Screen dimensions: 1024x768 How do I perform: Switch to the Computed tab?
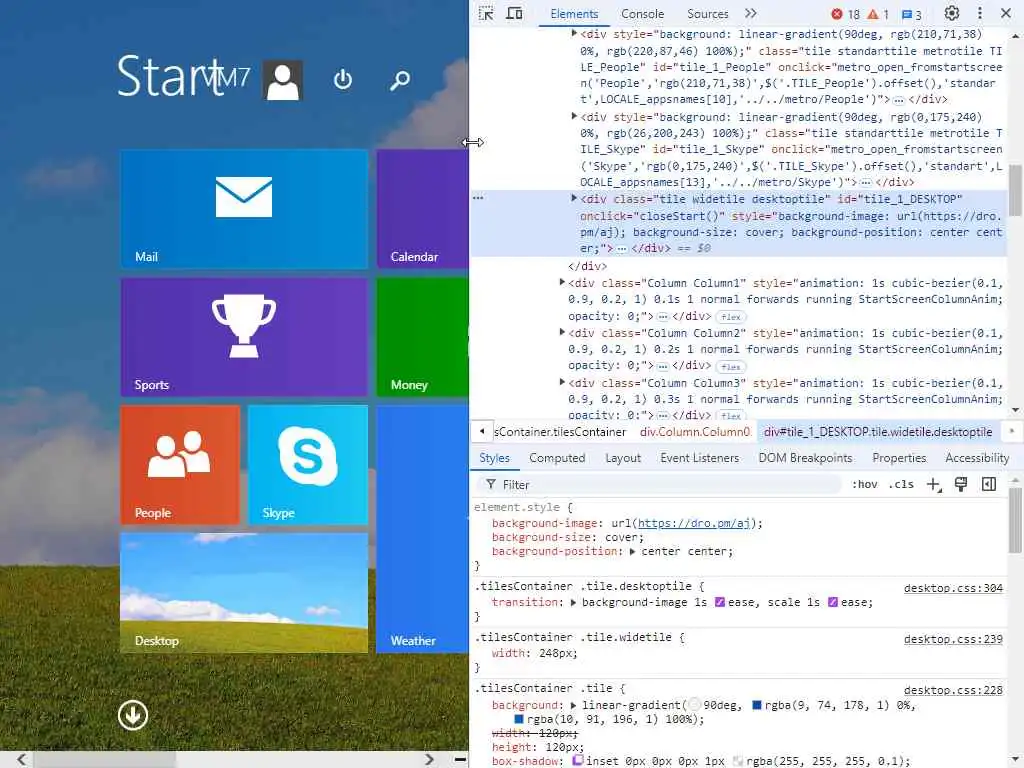(557, 458)
